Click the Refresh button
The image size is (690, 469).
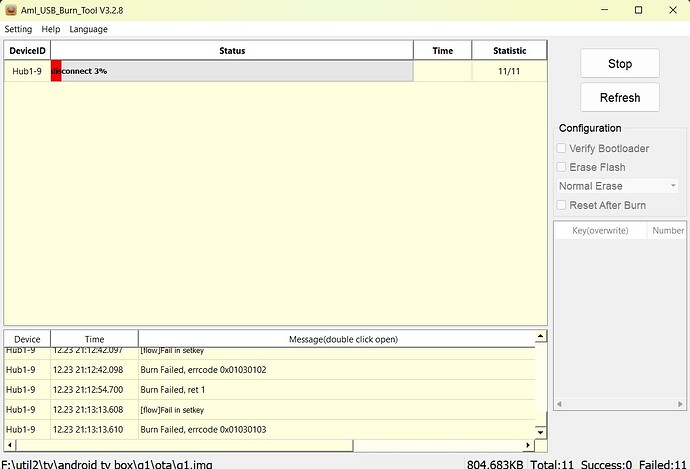pos(619,97)
